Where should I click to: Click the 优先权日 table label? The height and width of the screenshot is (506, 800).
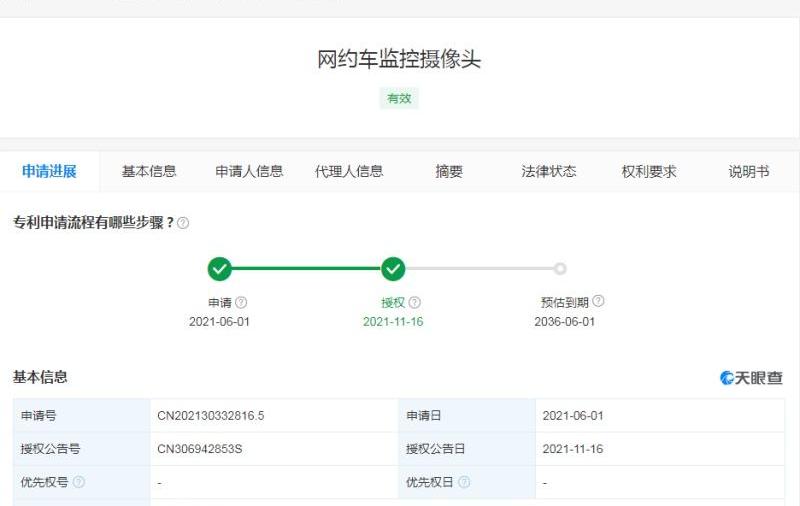[x=430, y=482]
